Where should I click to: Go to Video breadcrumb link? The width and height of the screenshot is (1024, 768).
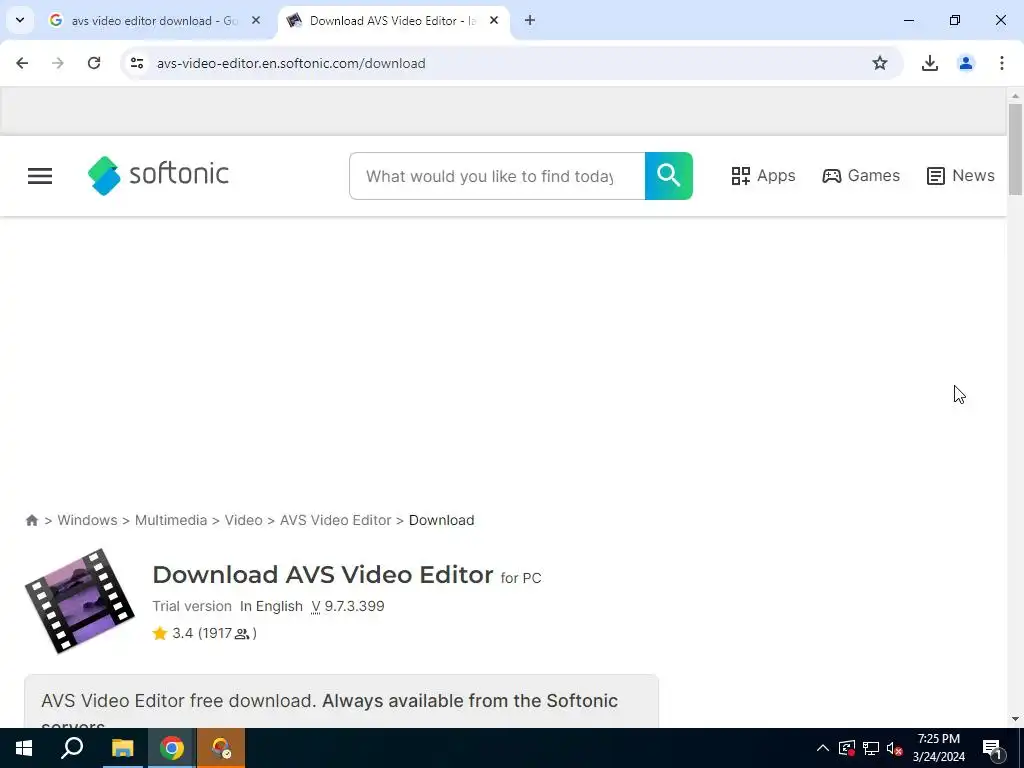click(x=244, y=520)
